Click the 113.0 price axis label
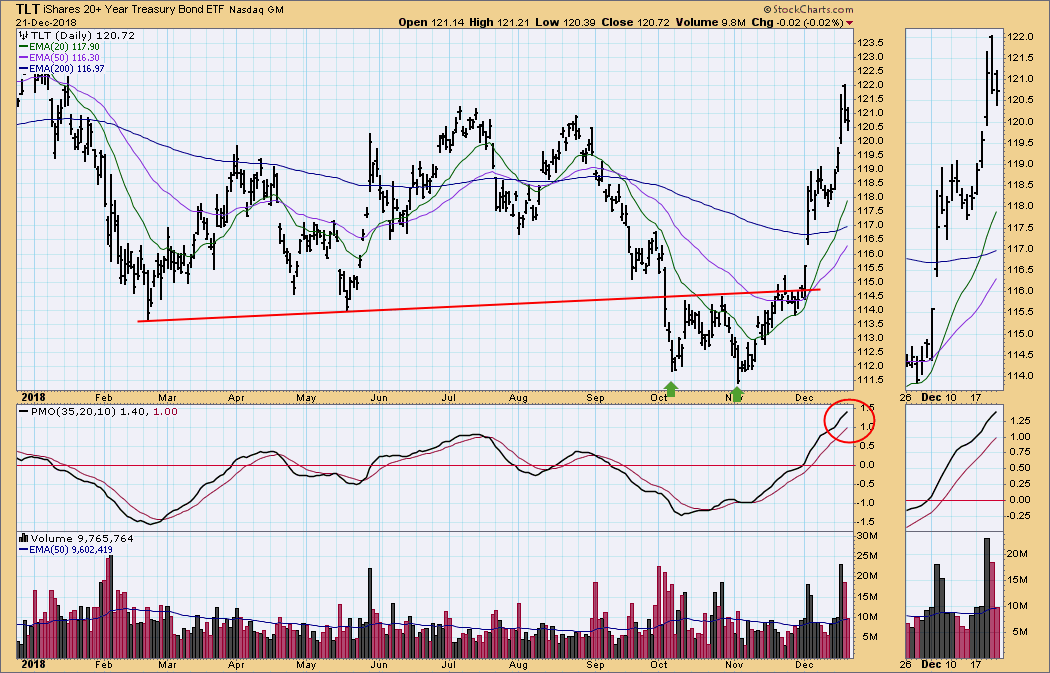The height and width of the screenshot is (673, 1050). pyautogui.click(x=871, y=338)
